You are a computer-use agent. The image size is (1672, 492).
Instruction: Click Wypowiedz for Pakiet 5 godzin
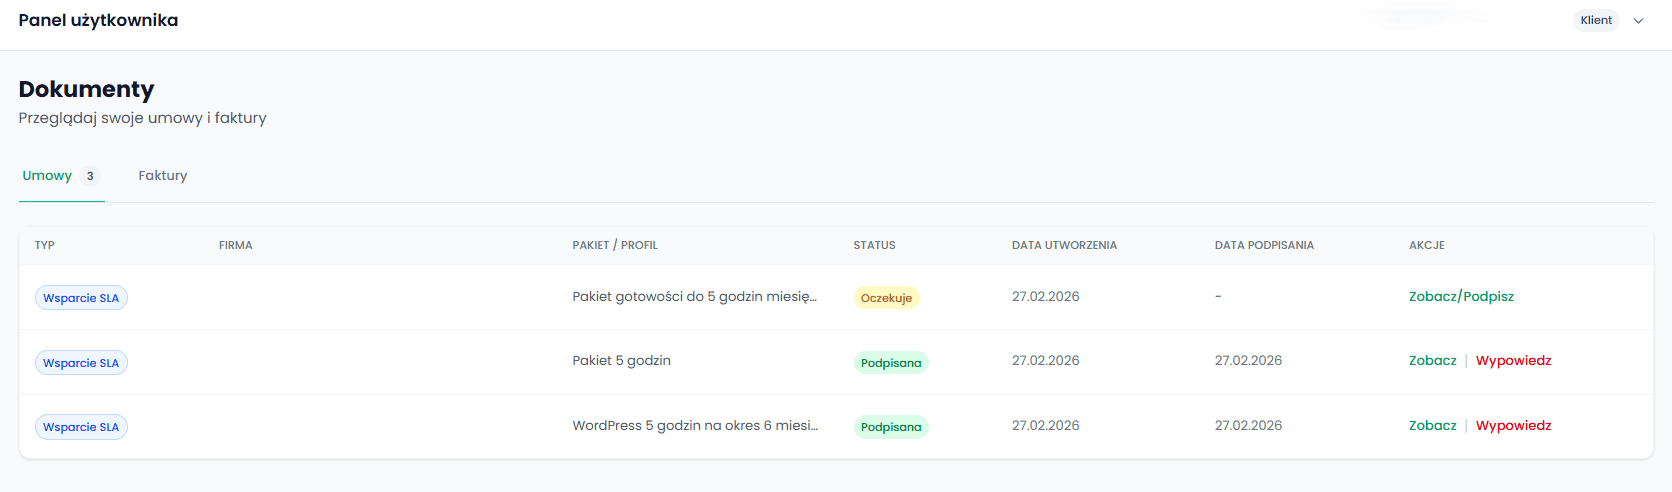[x=1513, y=361]
